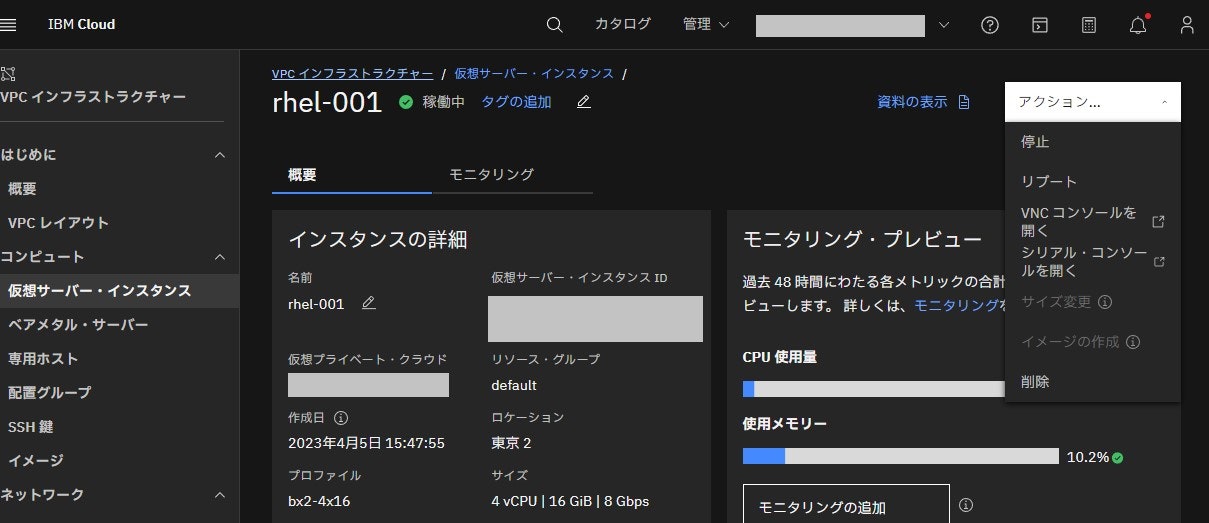Viewport: 1209px width, 523px height.
Task: Select リブート from the actions menu
Action: [1093, 182]
